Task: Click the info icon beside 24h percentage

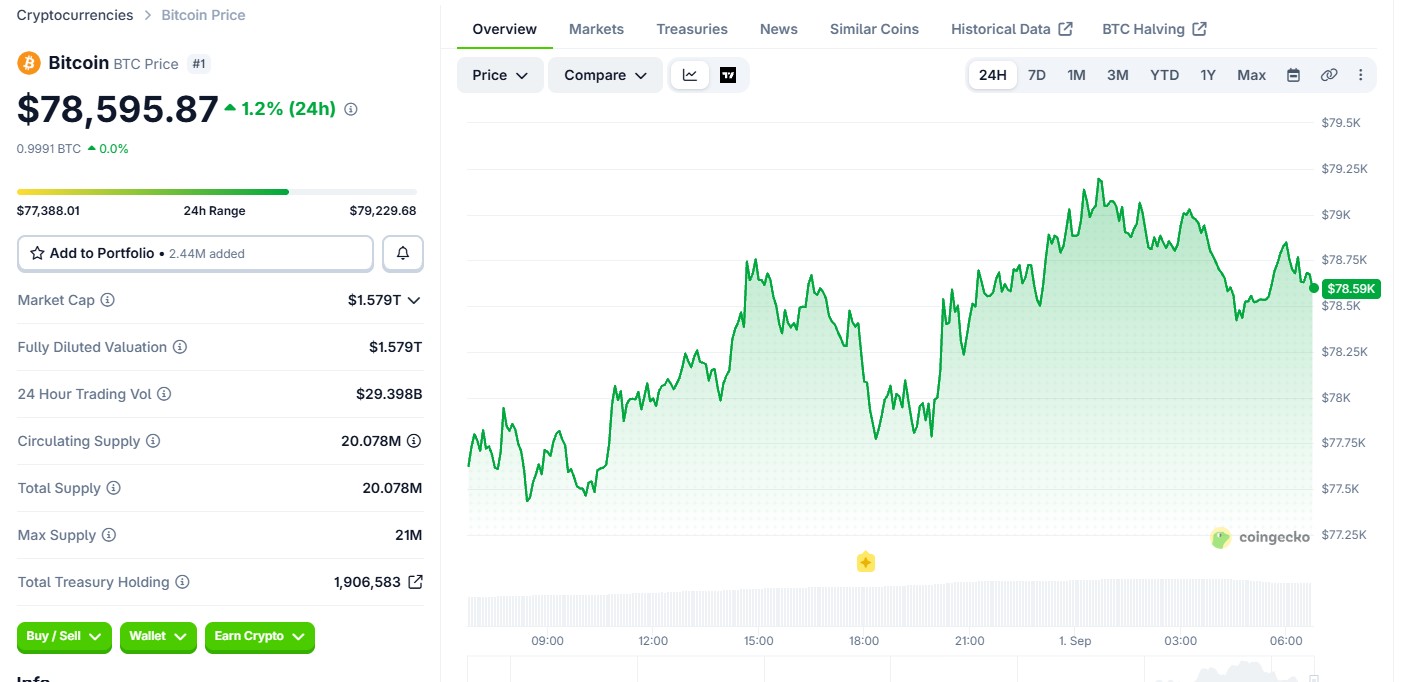Action: [350, 109]
